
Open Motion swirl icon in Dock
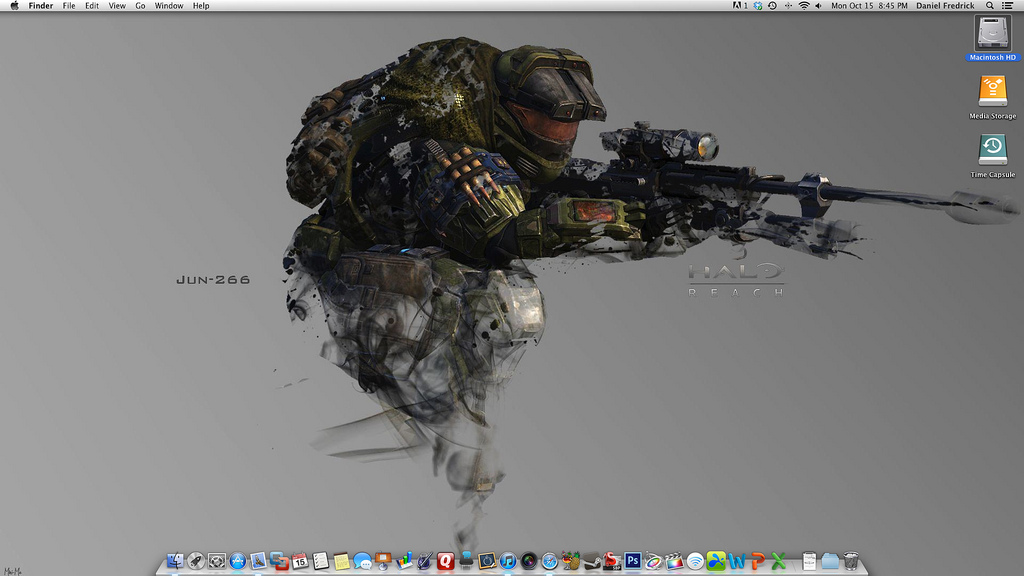tap(653, 560)
